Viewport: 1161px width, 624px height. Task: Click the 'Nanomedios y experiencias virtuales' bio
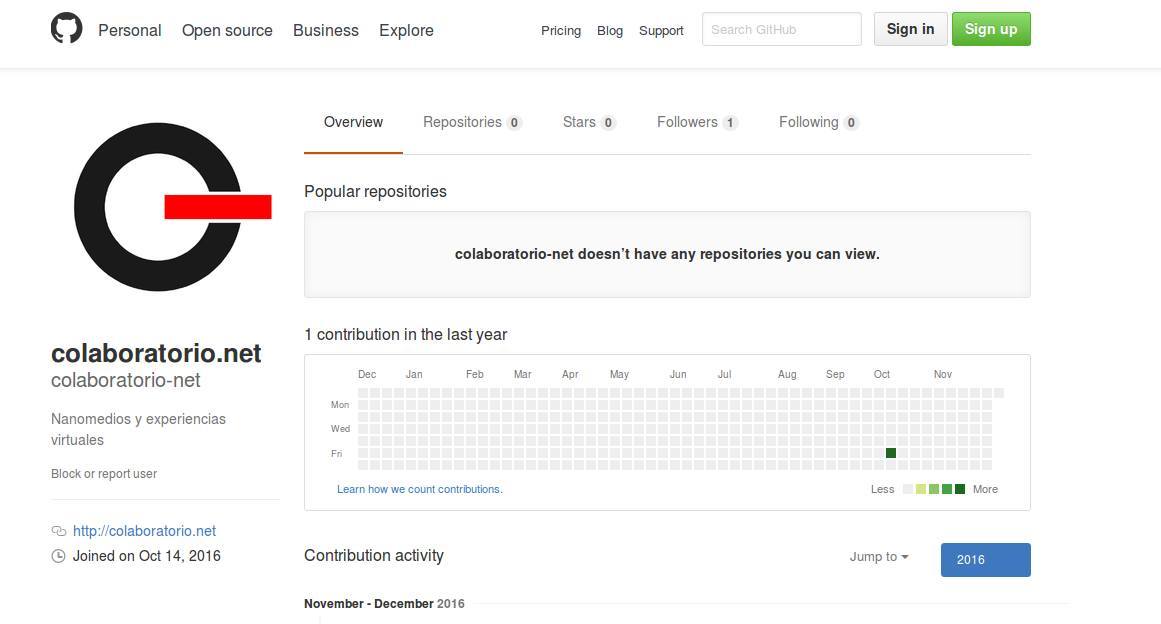(138, 429)
